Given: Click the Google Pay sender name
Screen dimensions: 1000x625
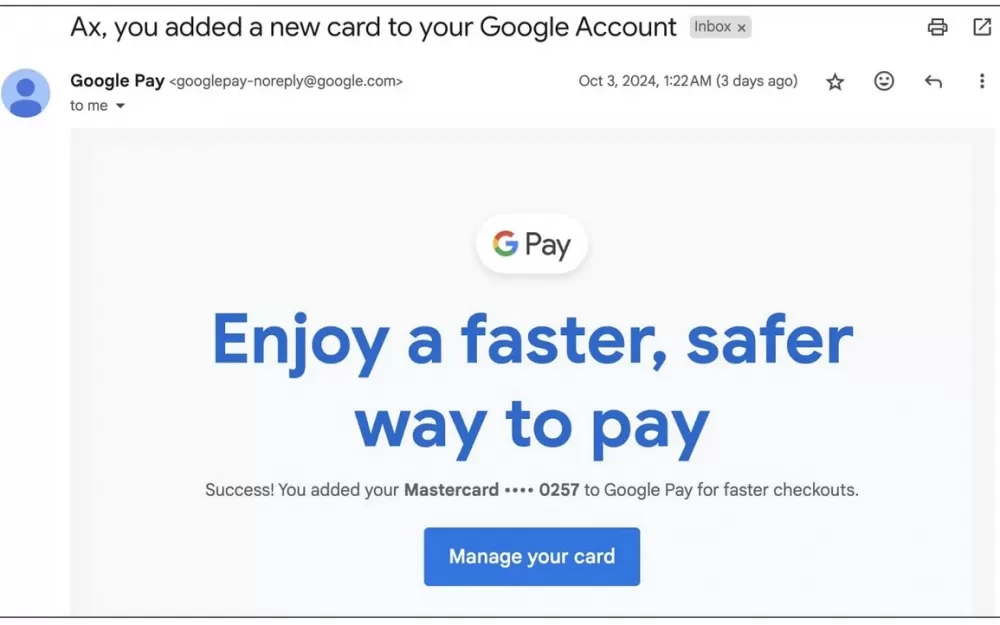Looking at the screenshot, I should click(x=117, y=81).
